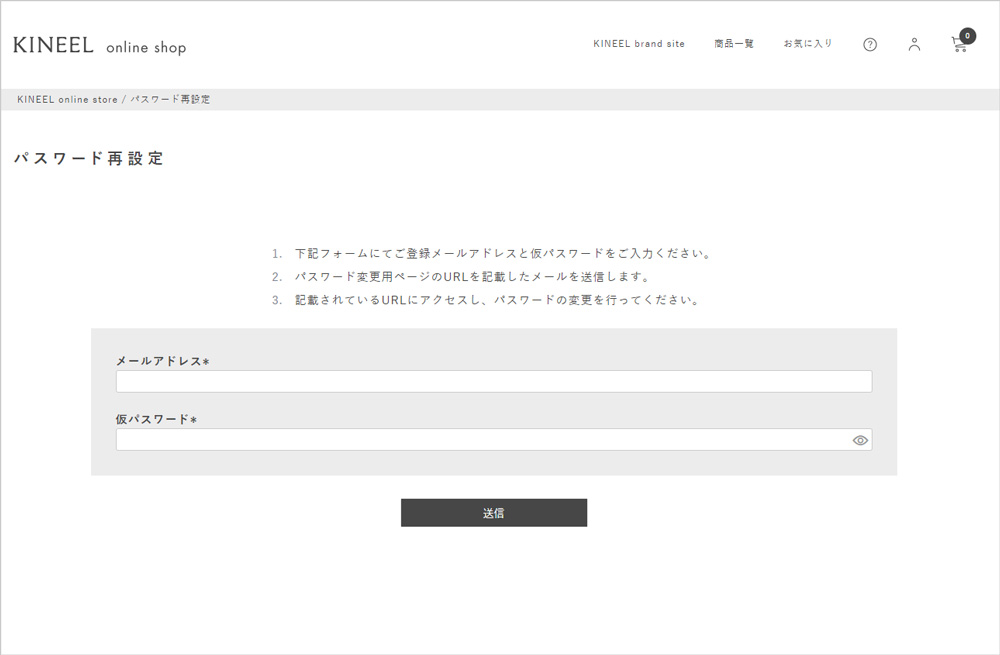Click the メールアドレス field label
1000x655 pixels.
pyautogui.click(x=162, y=361)
